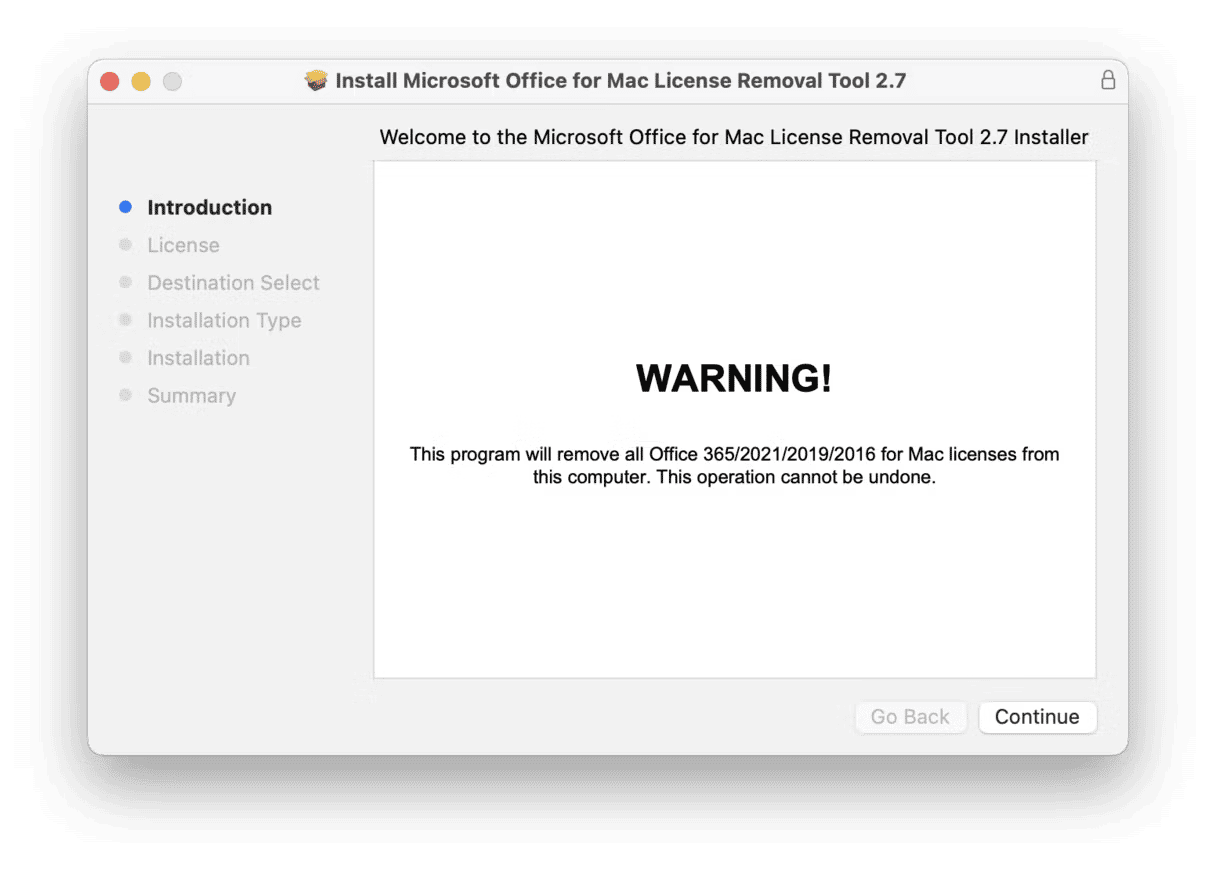This screenshot has width=1216, height=871.
Task: Click the WARNING! heading text
Action: click(734, 378)
